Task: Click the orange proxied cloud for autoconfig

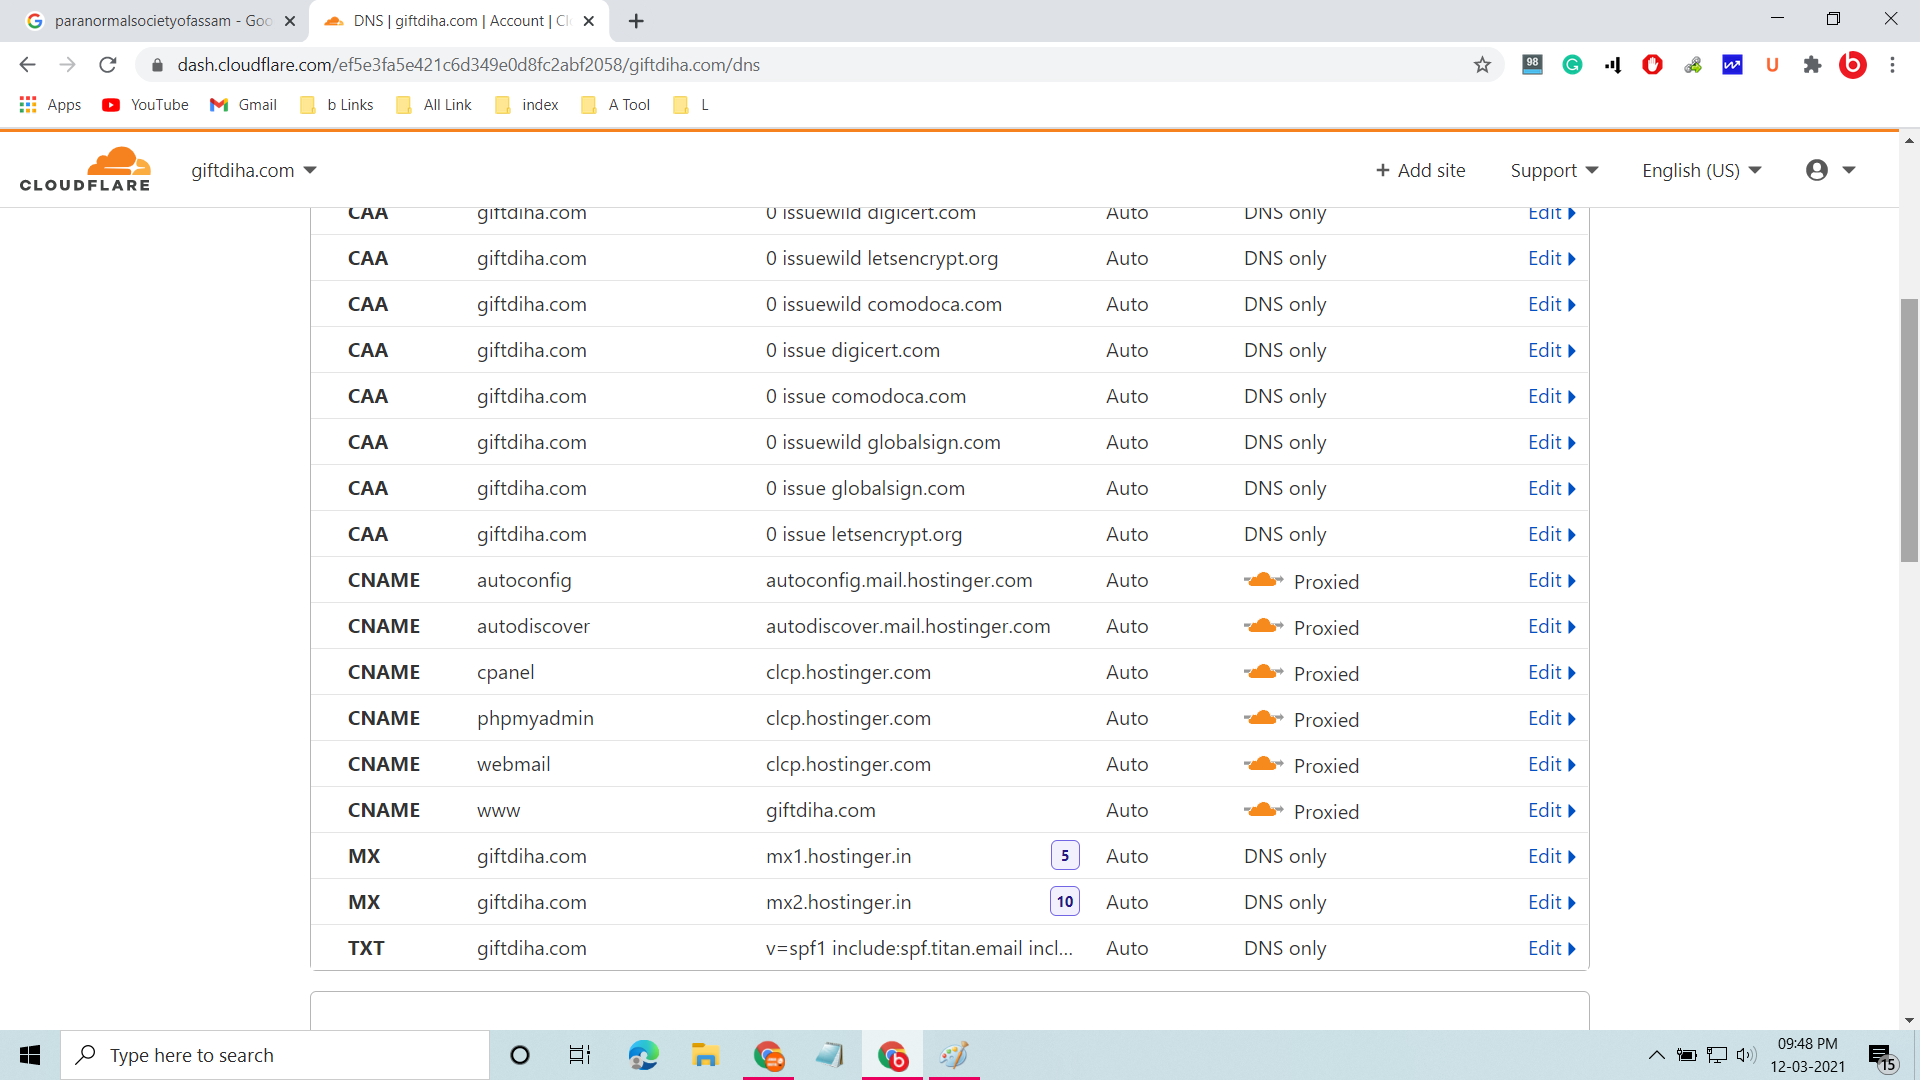Action: [1264, 580]
